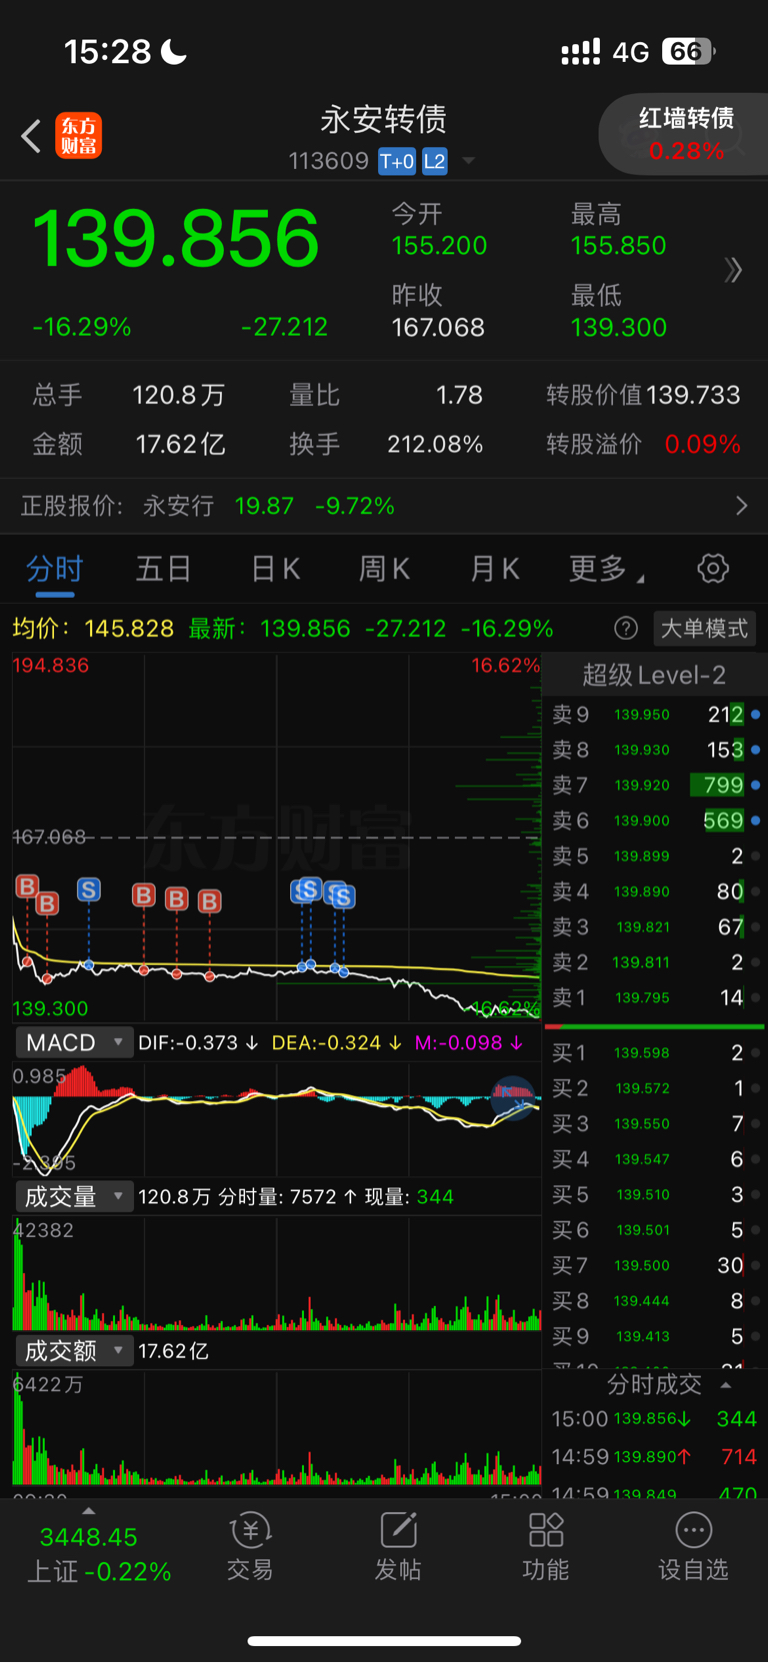The height and width of the screenshot is (1663, 768).
Task: Select 买7 order at 139.500
Action: (655, 1265)
